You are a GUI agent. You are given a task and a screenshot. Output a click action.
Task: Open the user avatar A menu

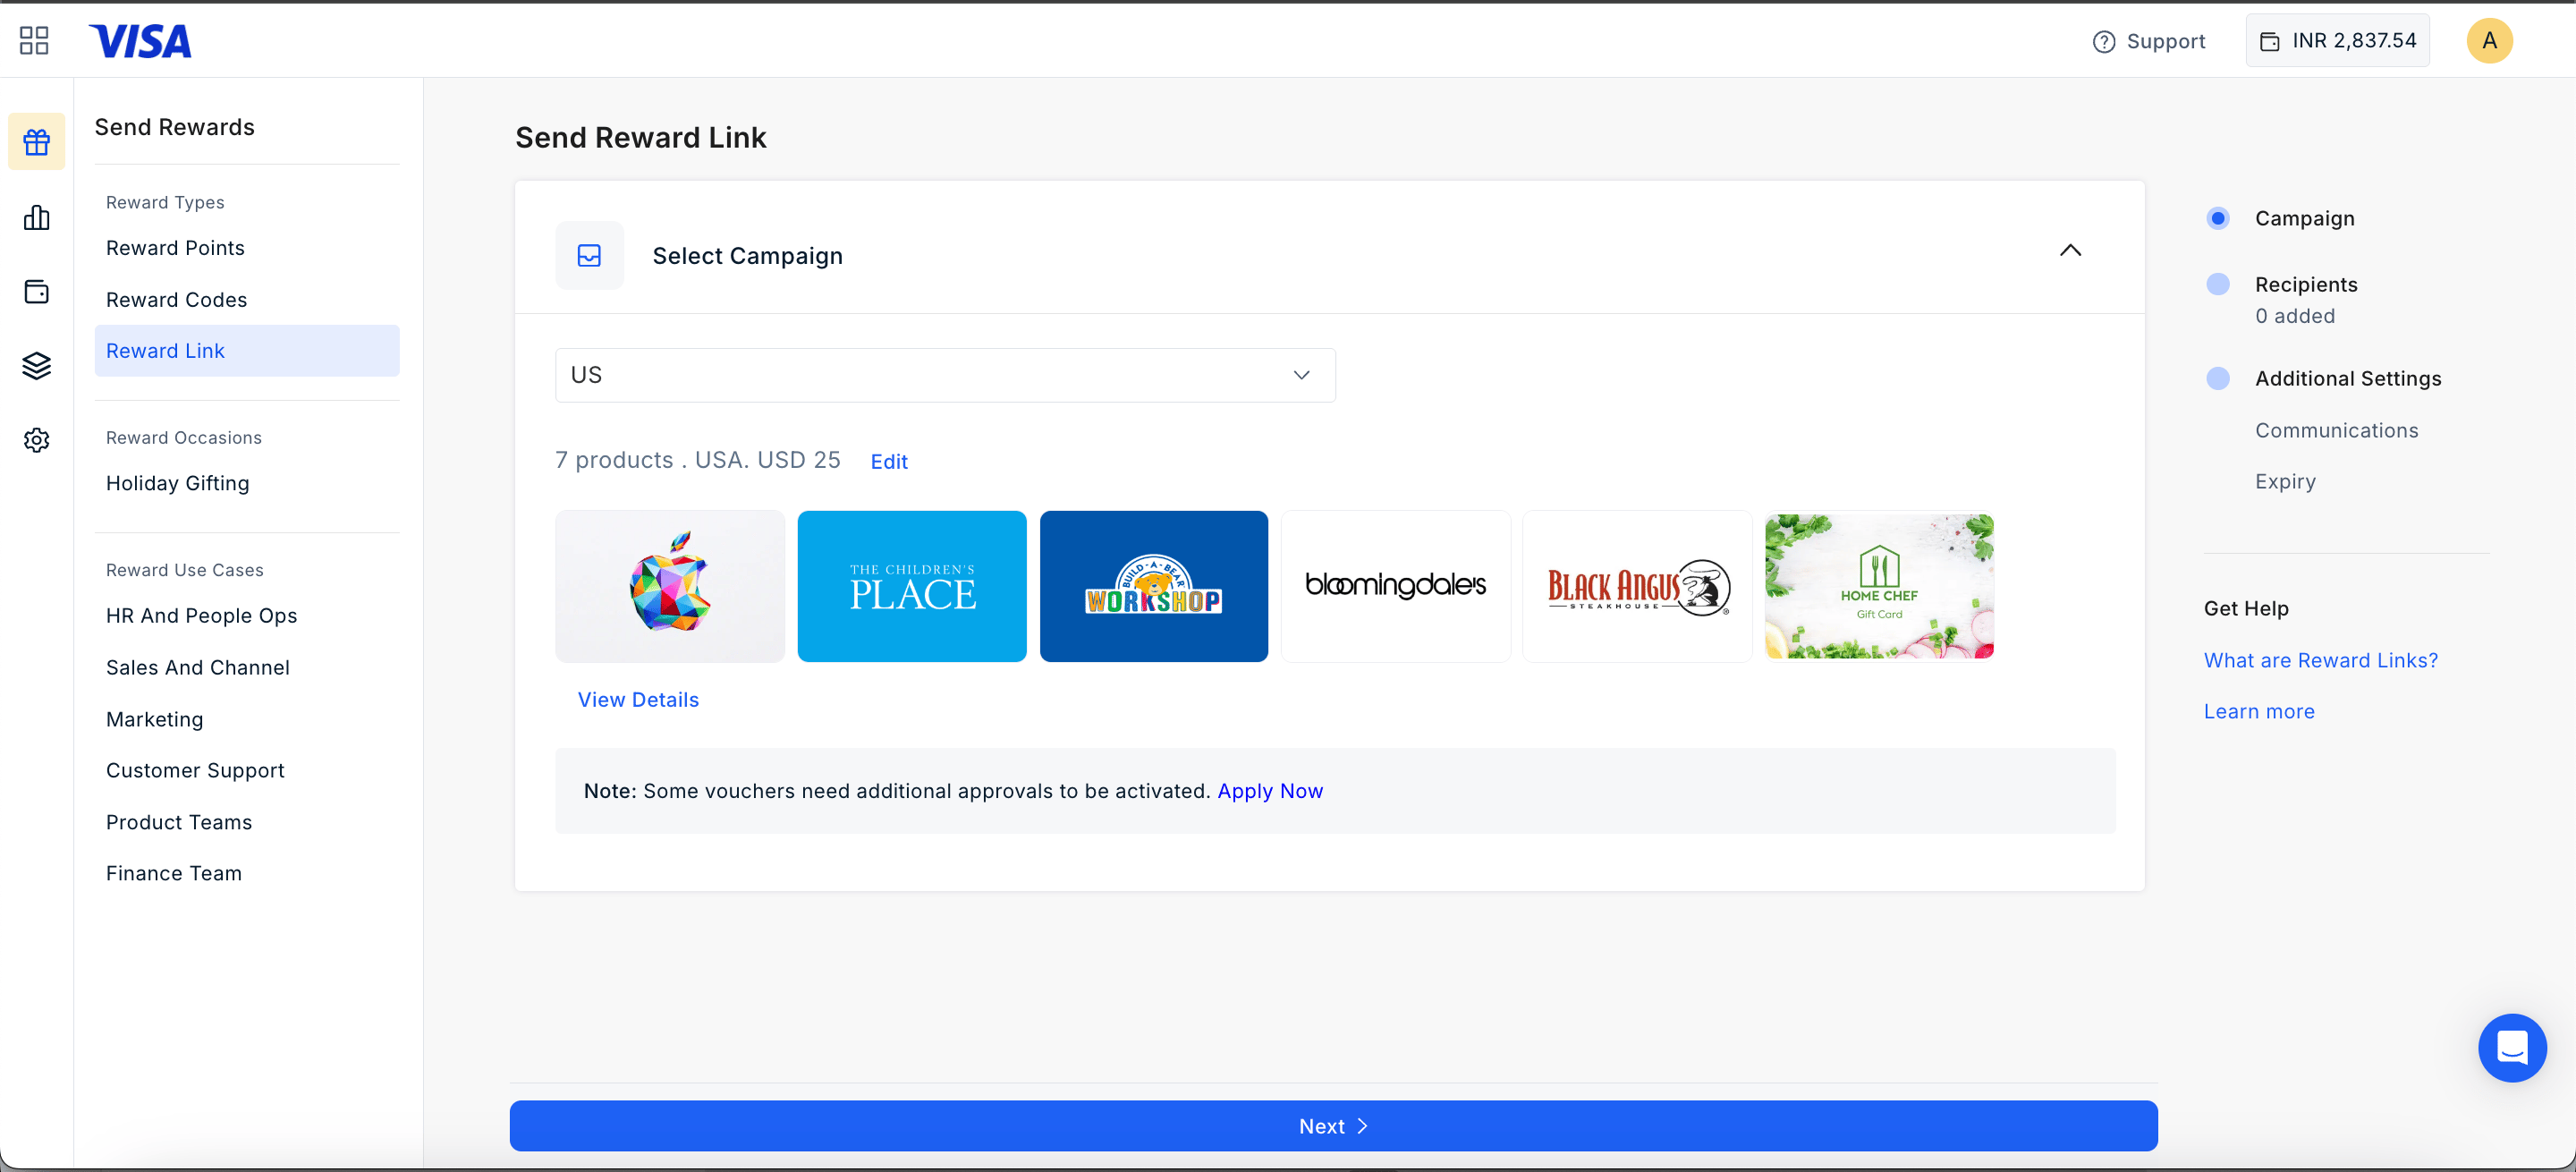(2489, 41)
